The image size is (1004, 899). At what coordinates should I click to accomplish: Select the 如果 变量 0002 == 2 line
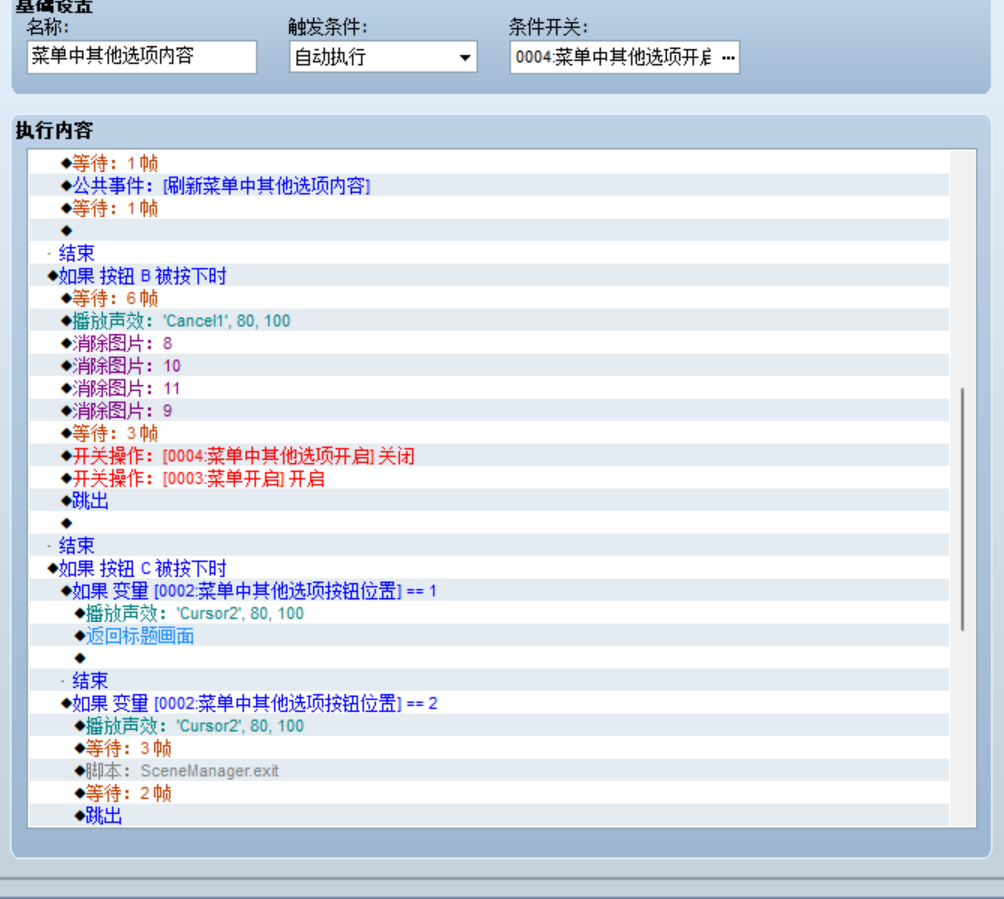coord(489,704)
